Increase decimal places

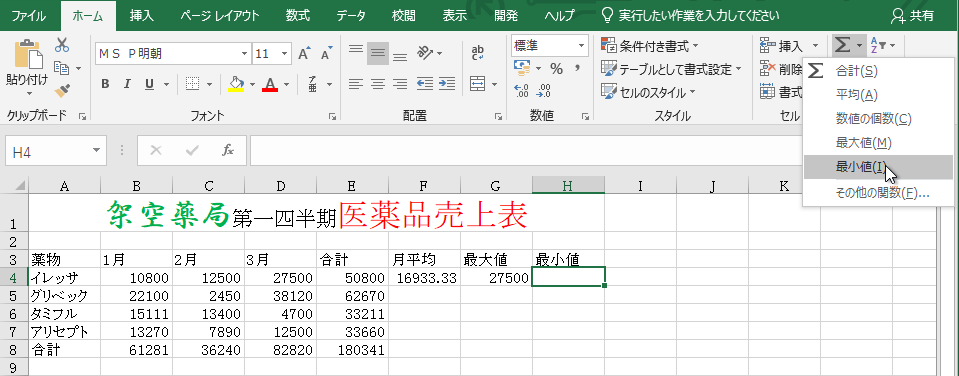pos(522,90)
